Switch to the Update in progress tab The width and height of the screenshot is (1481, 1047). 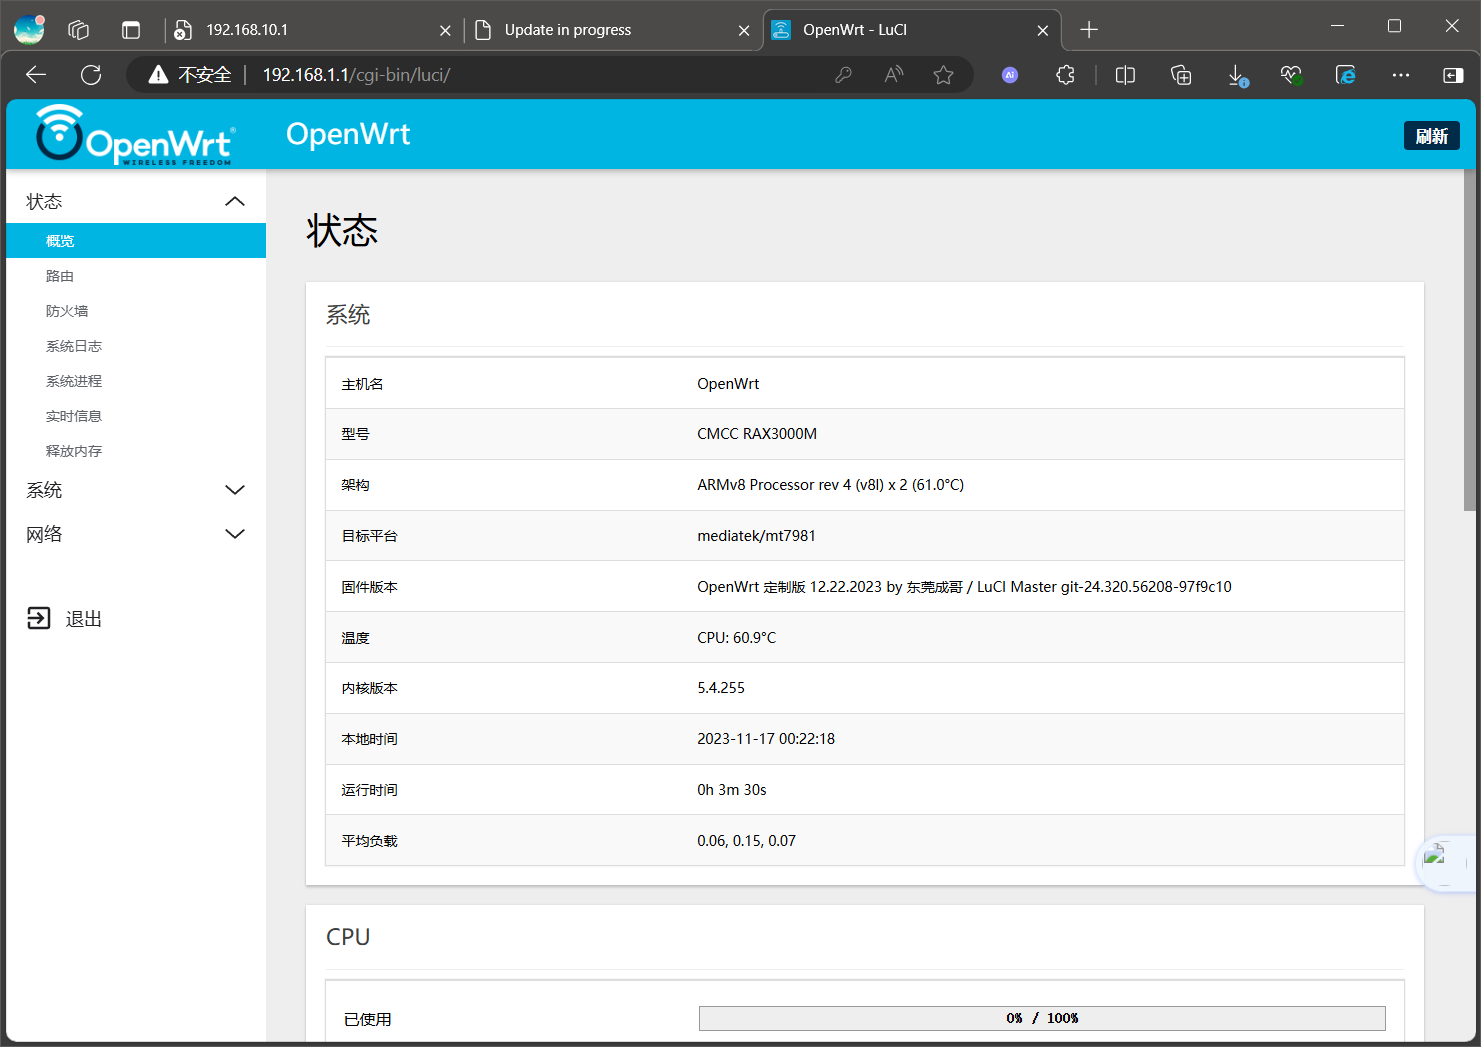(x=600, y=30)
